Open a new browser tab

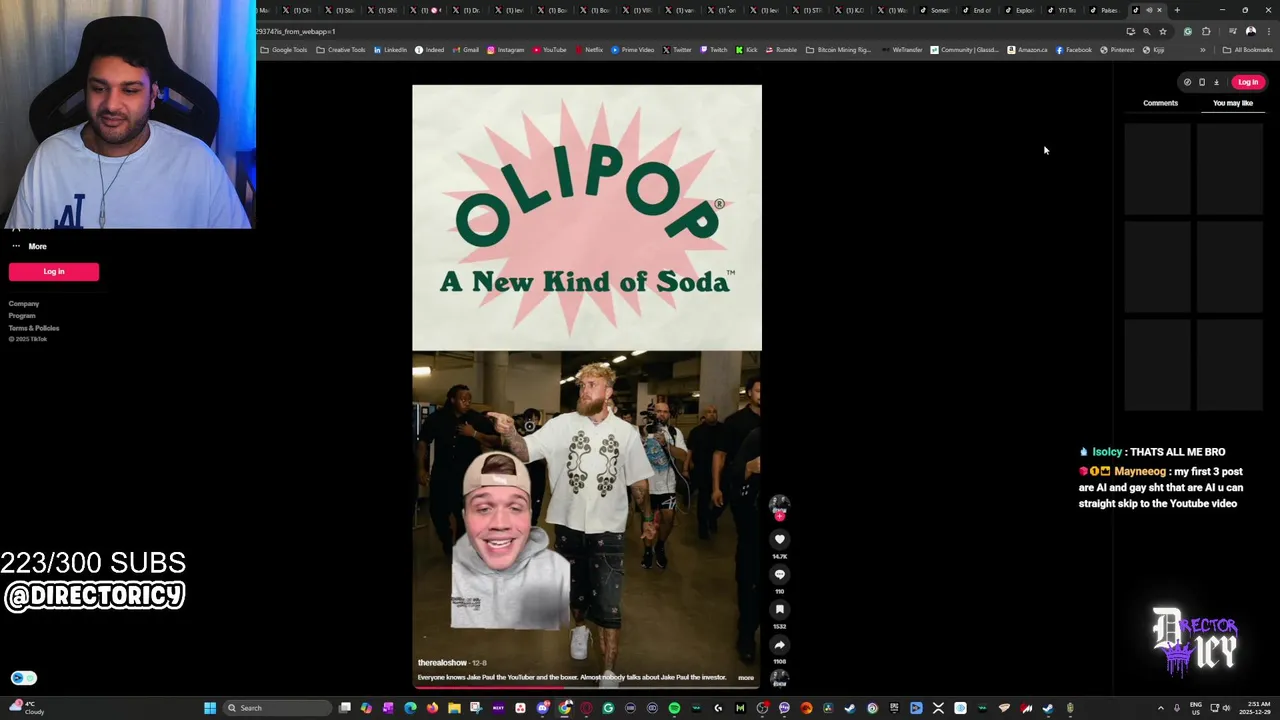click(1177, 10)
